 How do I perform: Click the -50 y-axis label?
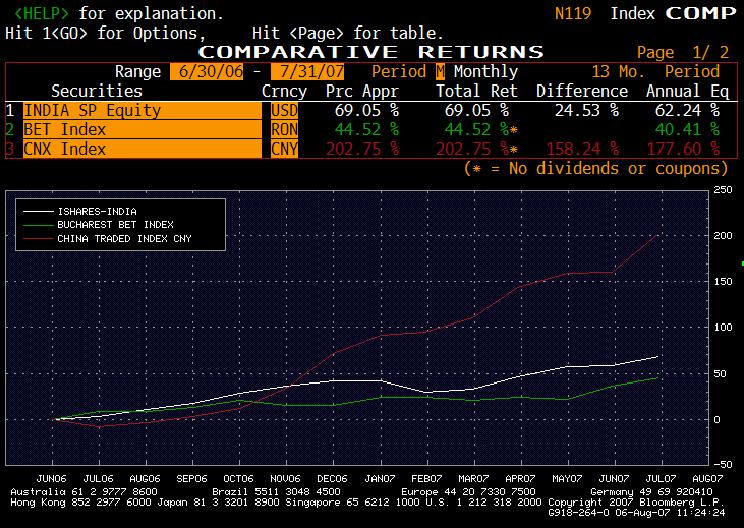tap(723, 464)
